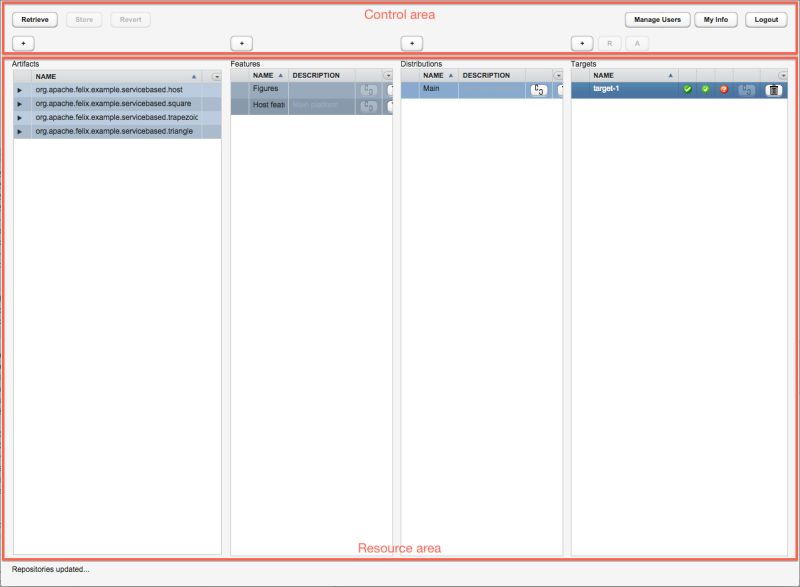
Task: Delete target-1 using the trashcan icon
Action: coord(771,89)
